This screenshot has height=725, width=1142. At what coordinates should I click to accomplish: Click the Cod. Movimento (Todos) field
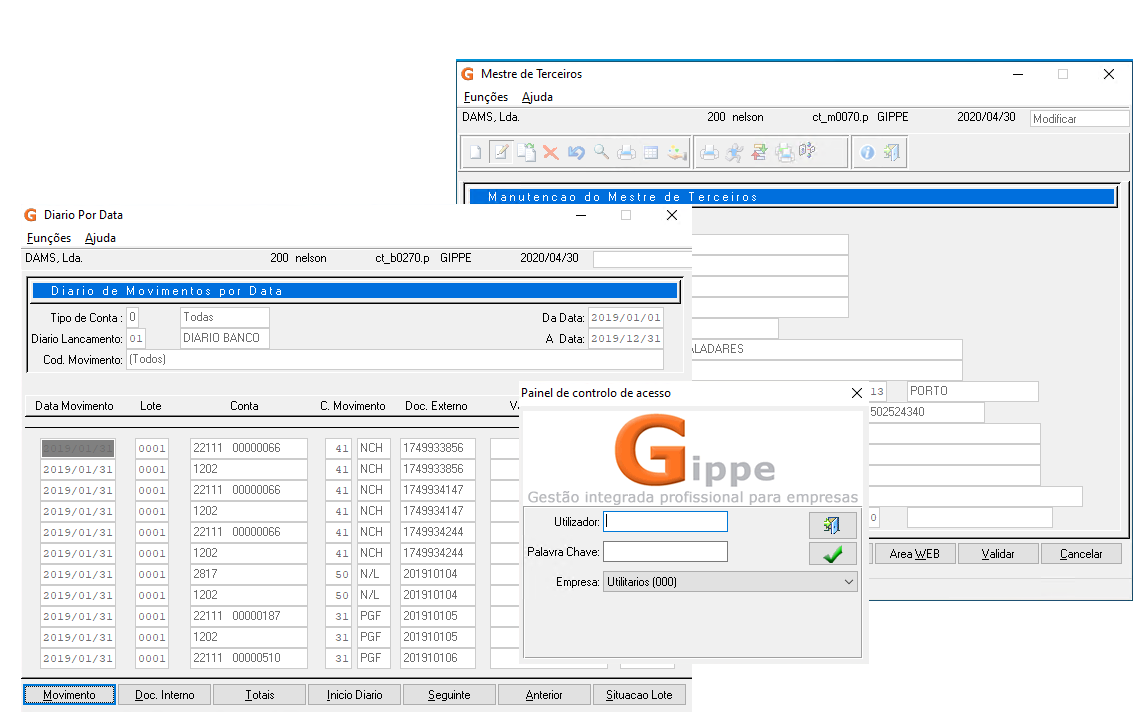[x=395, y=359]
